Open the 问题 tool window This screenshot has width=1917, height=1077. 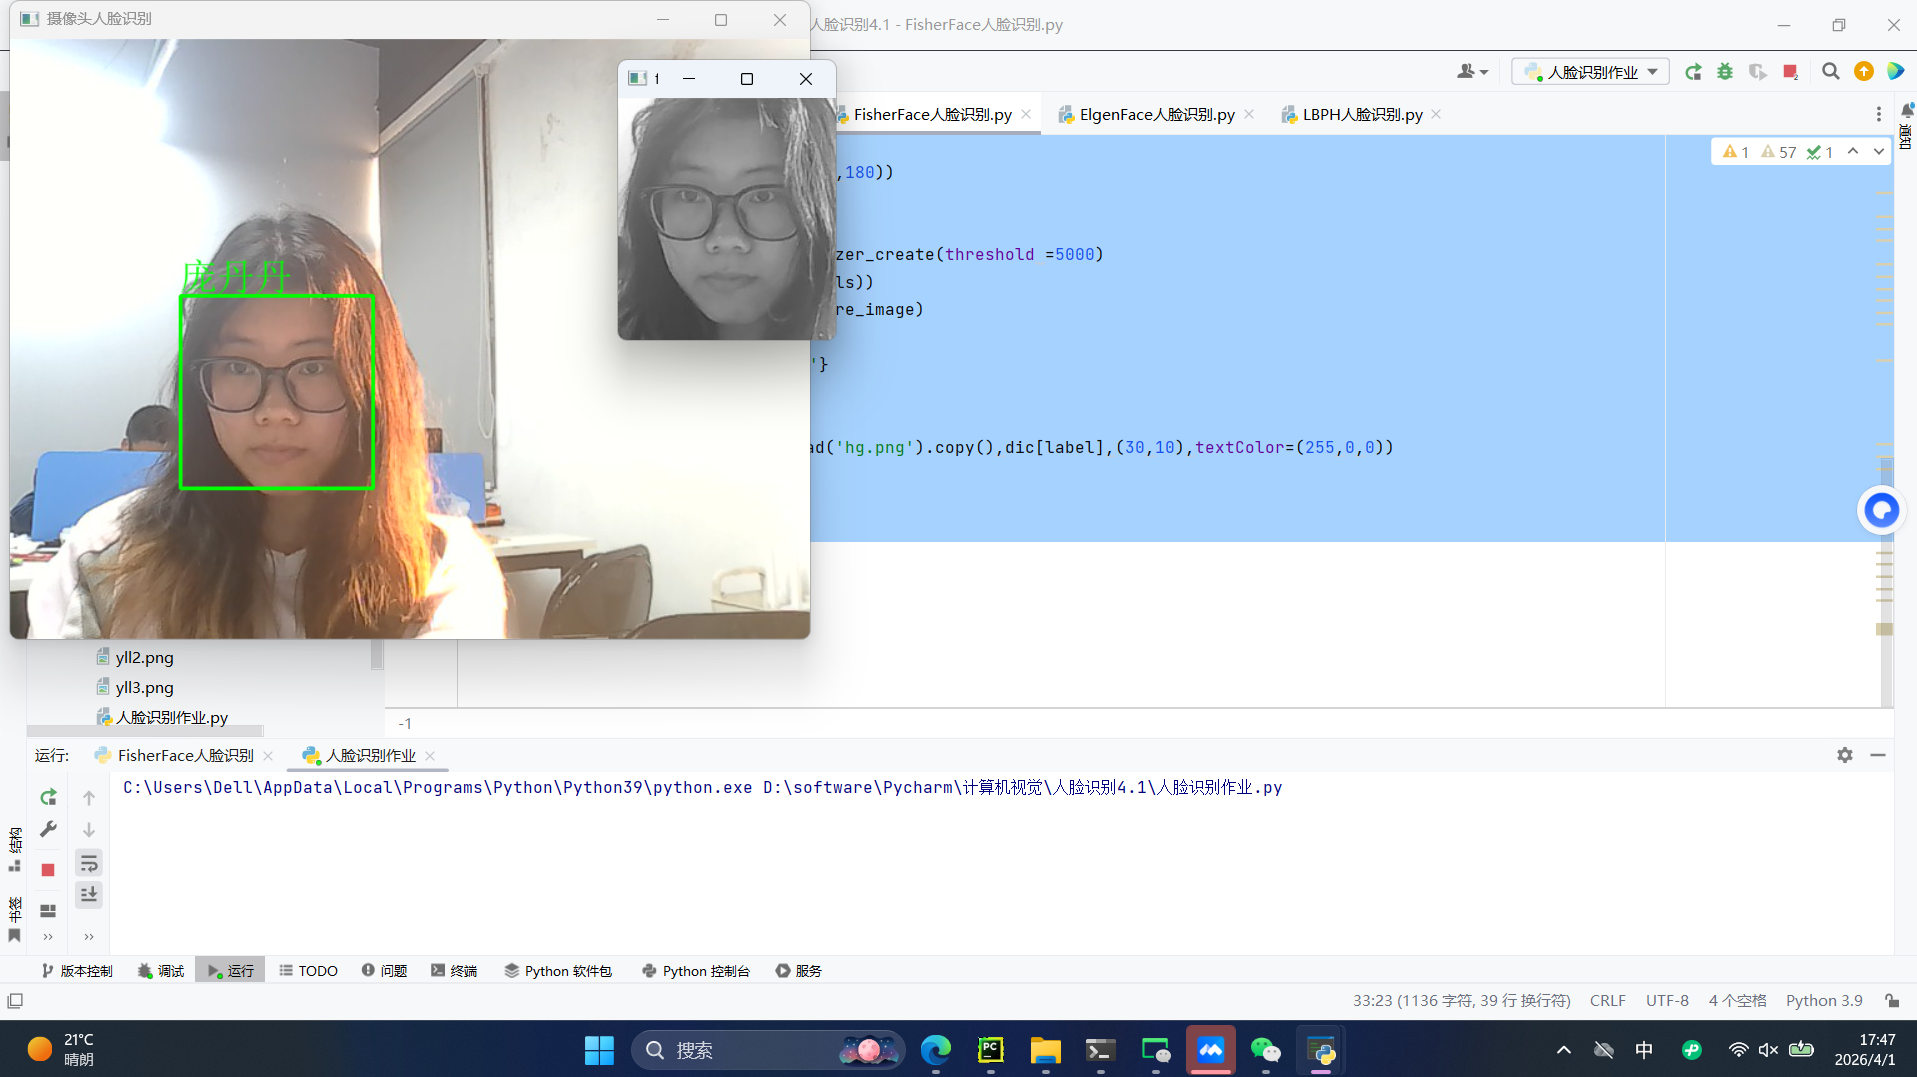385,970
